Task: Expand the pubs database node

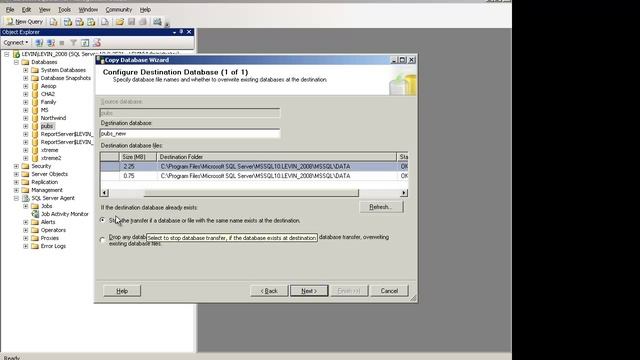Action: pyautogui.click(x=26, y=126)
